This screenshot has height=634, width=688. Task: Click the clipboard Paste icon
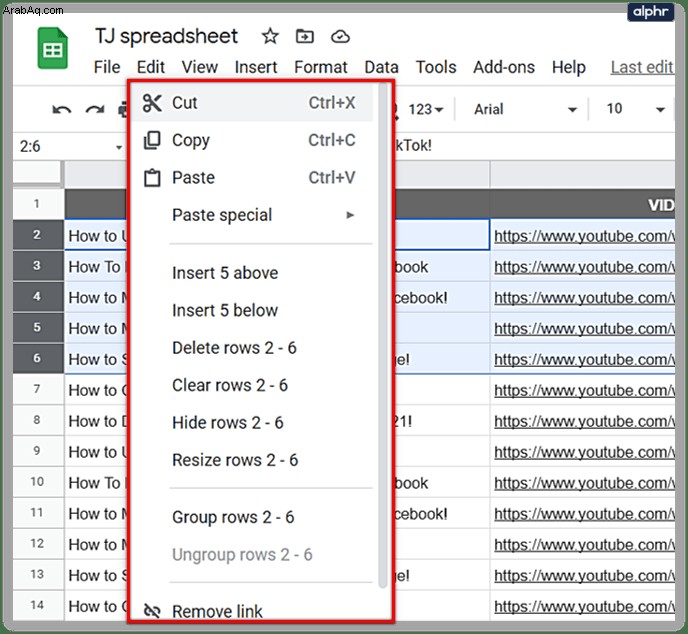point(152,178)
